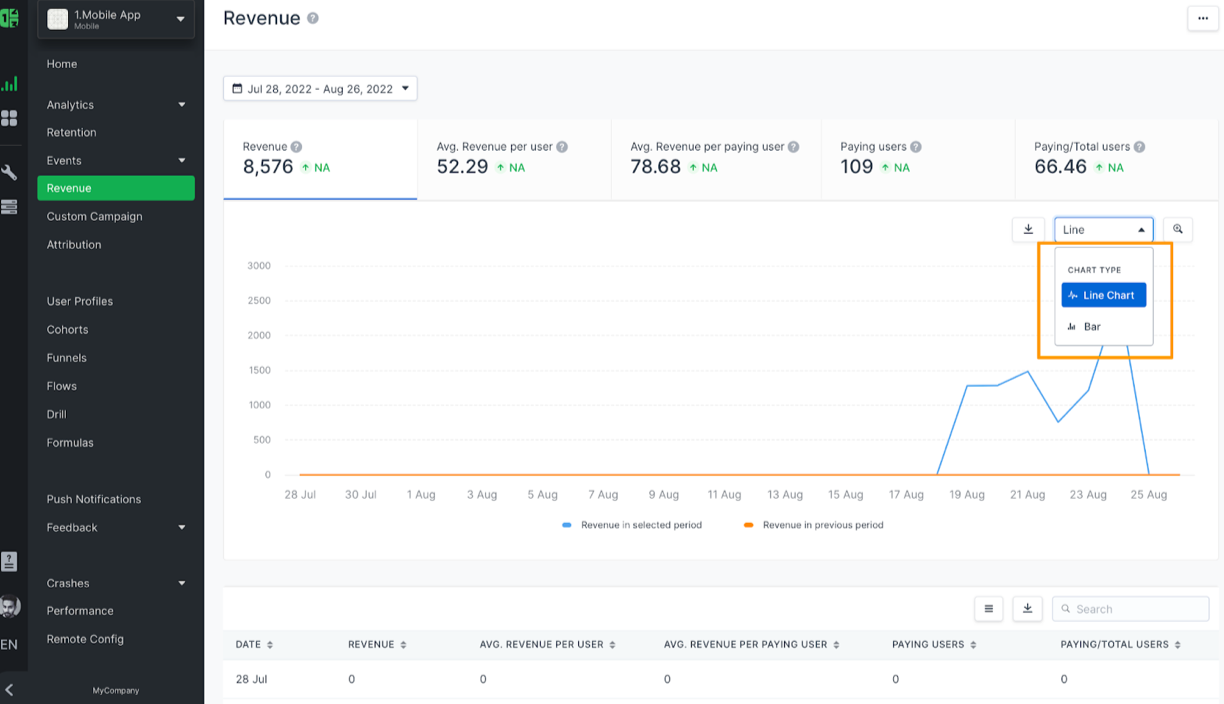Sort table by the DATE column

[254, 645]
